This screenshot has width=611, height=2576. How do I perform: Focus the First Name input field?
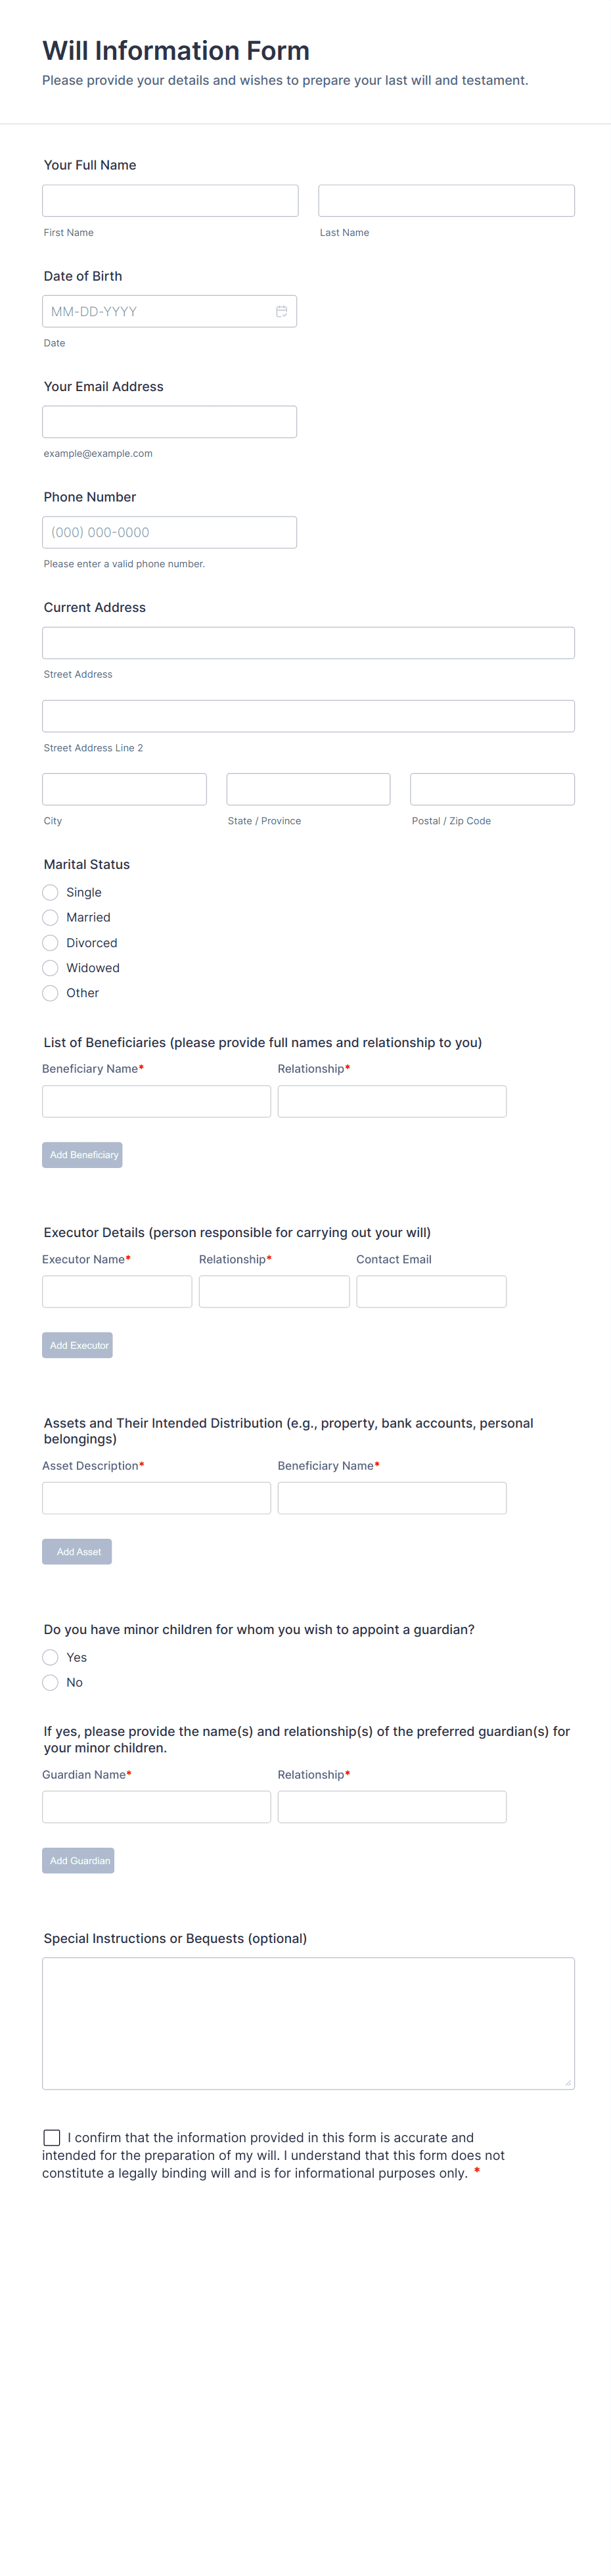click(170, 201)
